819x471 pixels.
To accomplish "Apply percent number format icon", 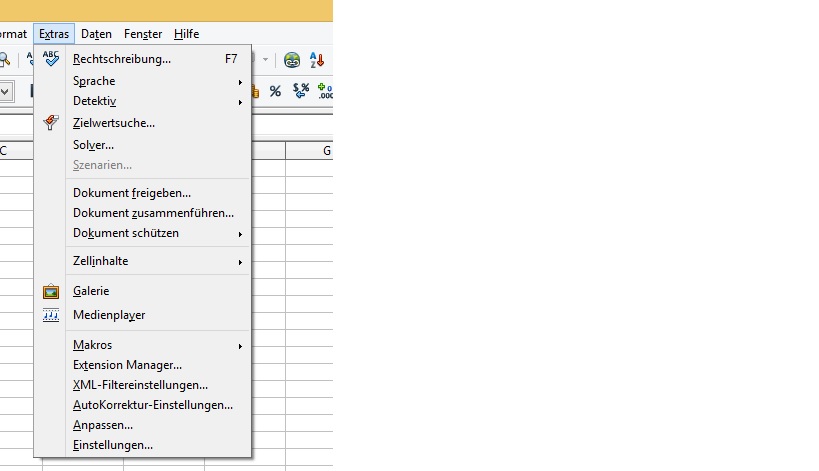I will coord(275,91).
